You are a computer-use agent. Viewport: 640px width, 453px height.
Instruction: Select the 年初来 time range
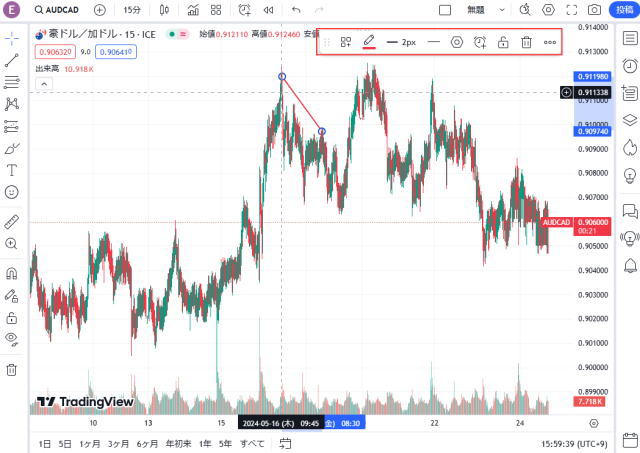(x=178, y=444)
